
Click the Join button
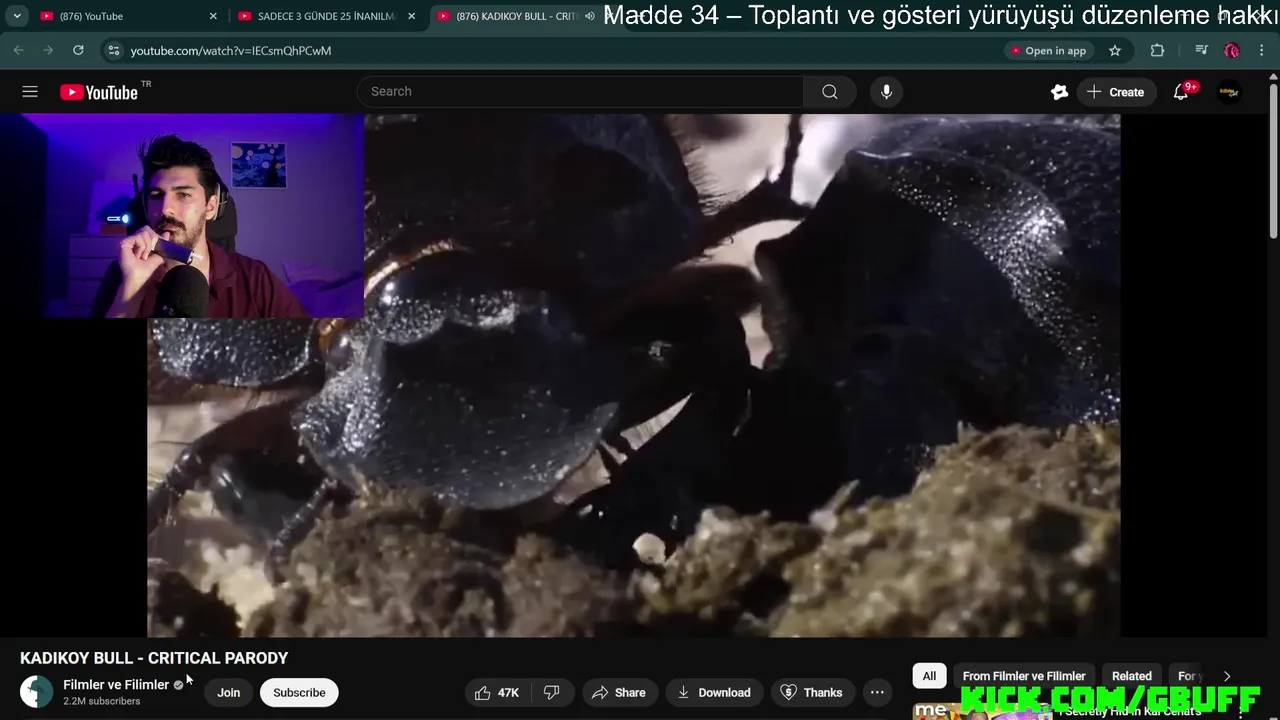click(229, 693)
